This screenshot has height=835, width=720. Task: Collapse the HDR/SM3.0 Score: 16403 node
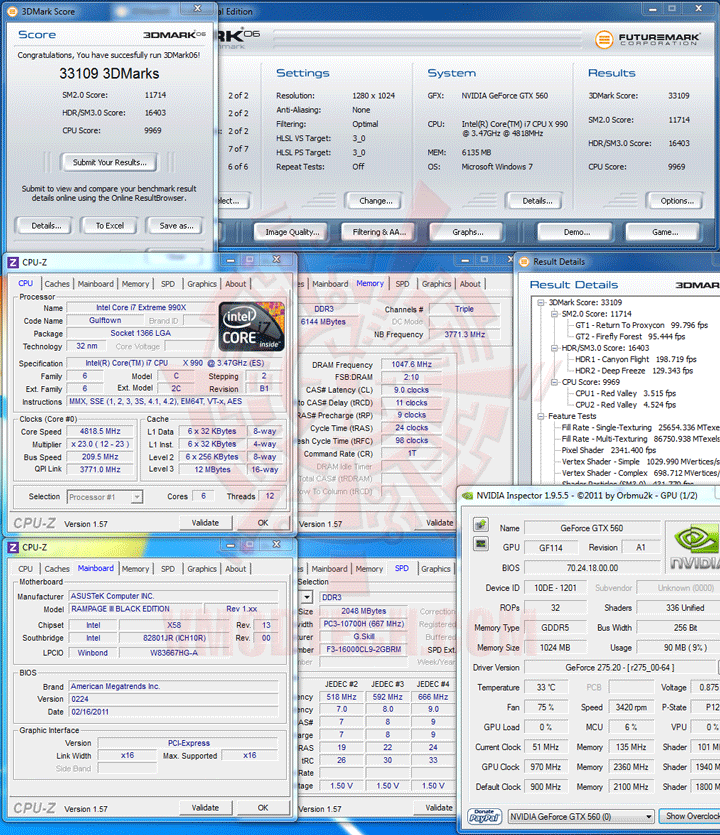pos(554,348)
